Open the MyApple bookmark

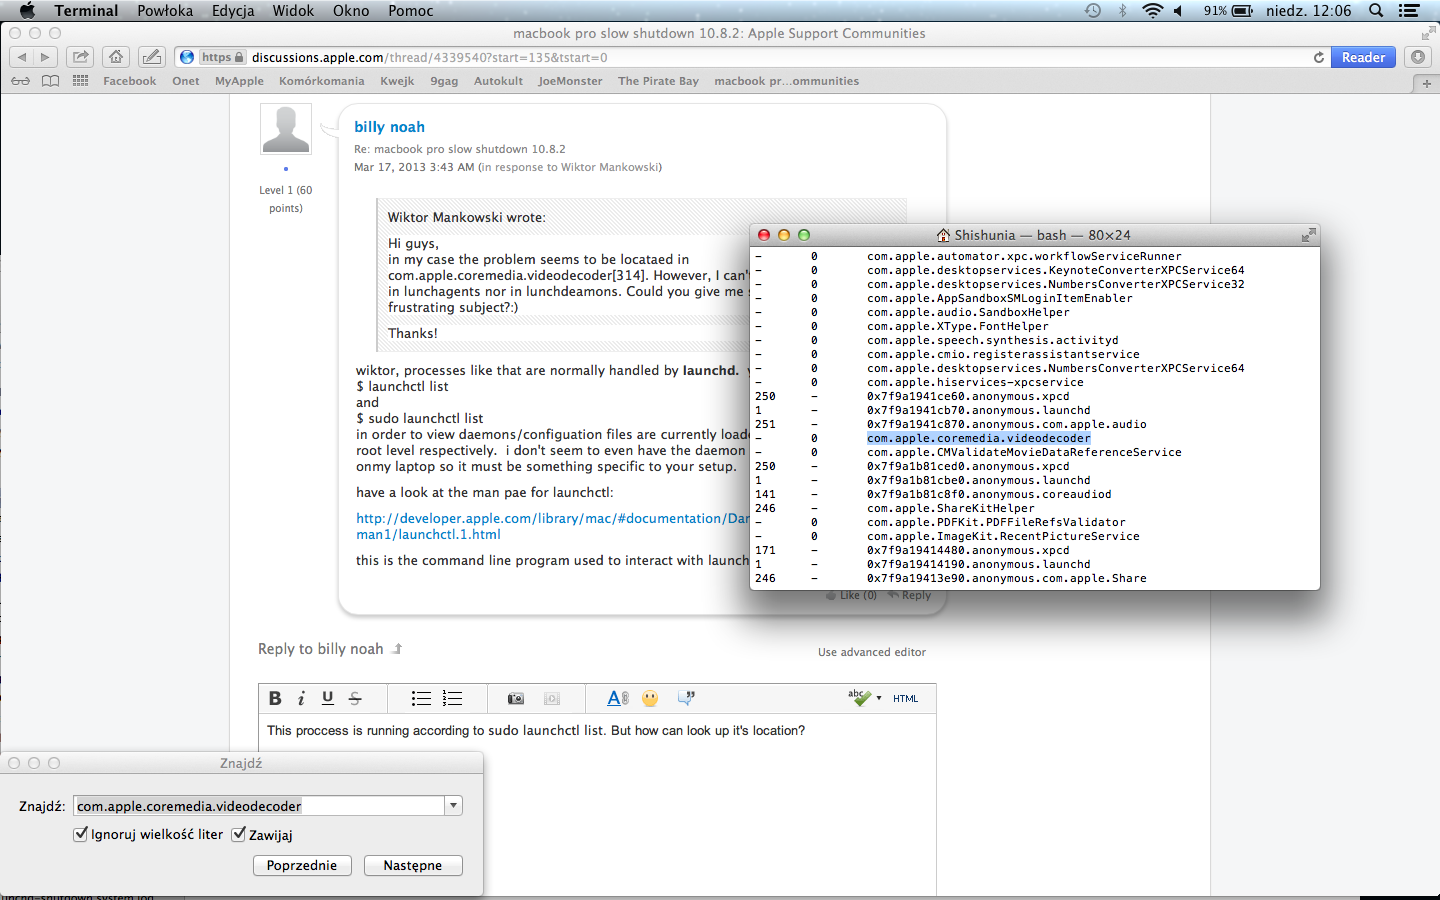239,81
